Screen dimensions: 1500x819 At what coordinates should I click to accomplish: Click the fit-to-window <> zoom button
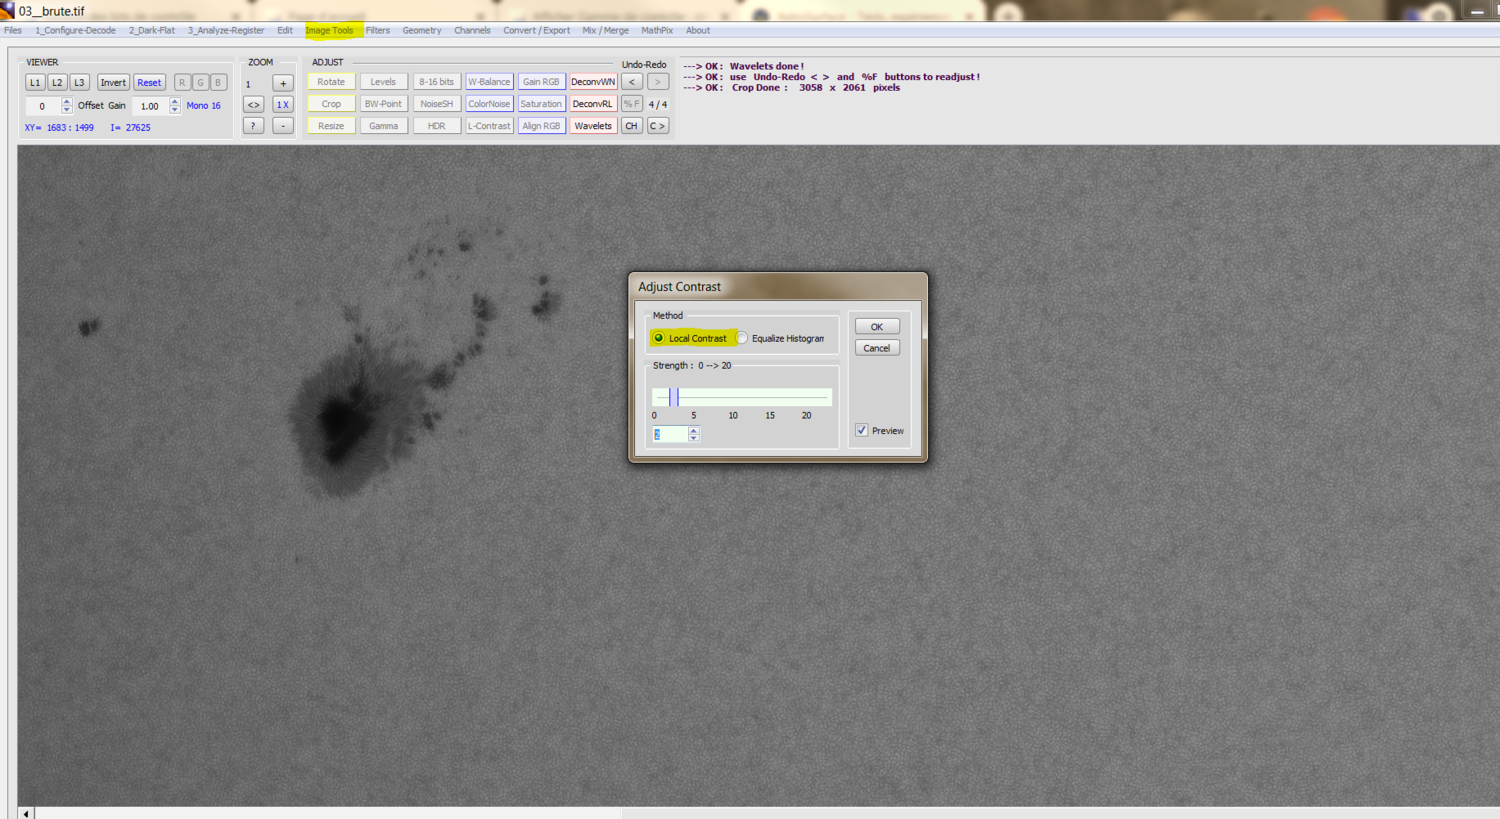[x=254, y=104]
